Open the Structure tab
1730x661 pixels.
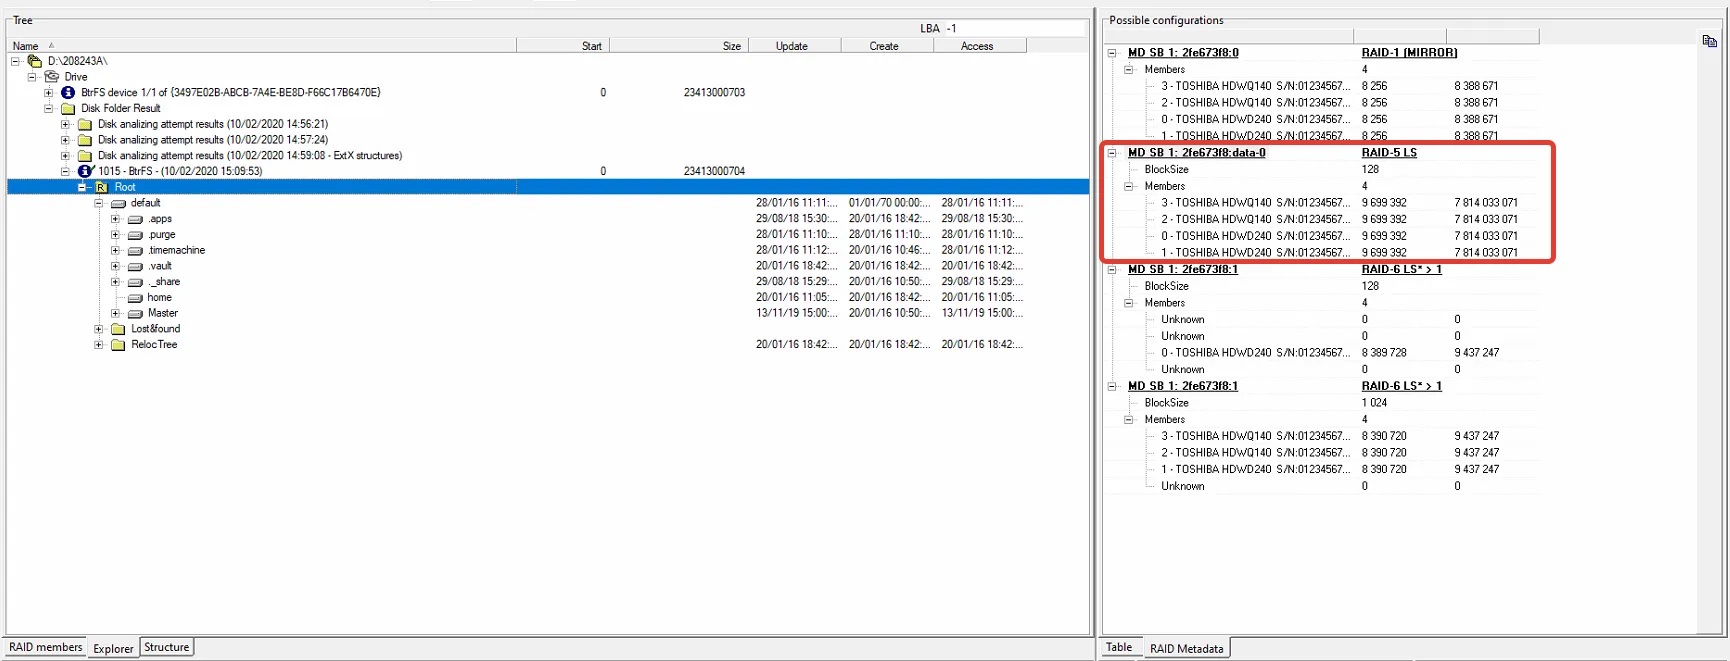pos(166,647)
